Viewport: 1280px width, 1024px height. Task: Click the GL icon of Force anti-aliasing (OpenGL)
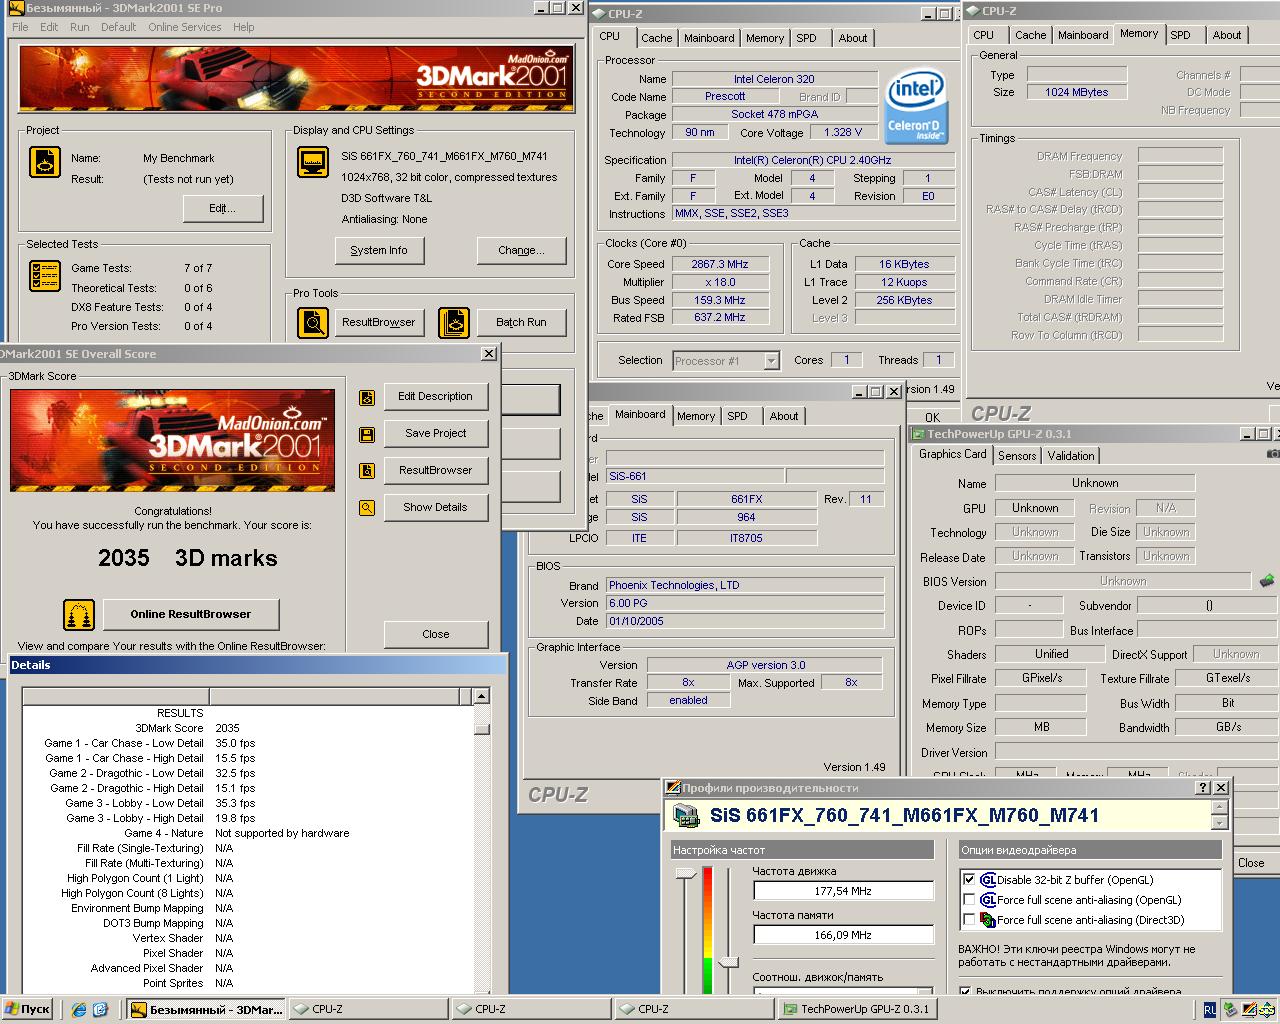pos(988,900)
